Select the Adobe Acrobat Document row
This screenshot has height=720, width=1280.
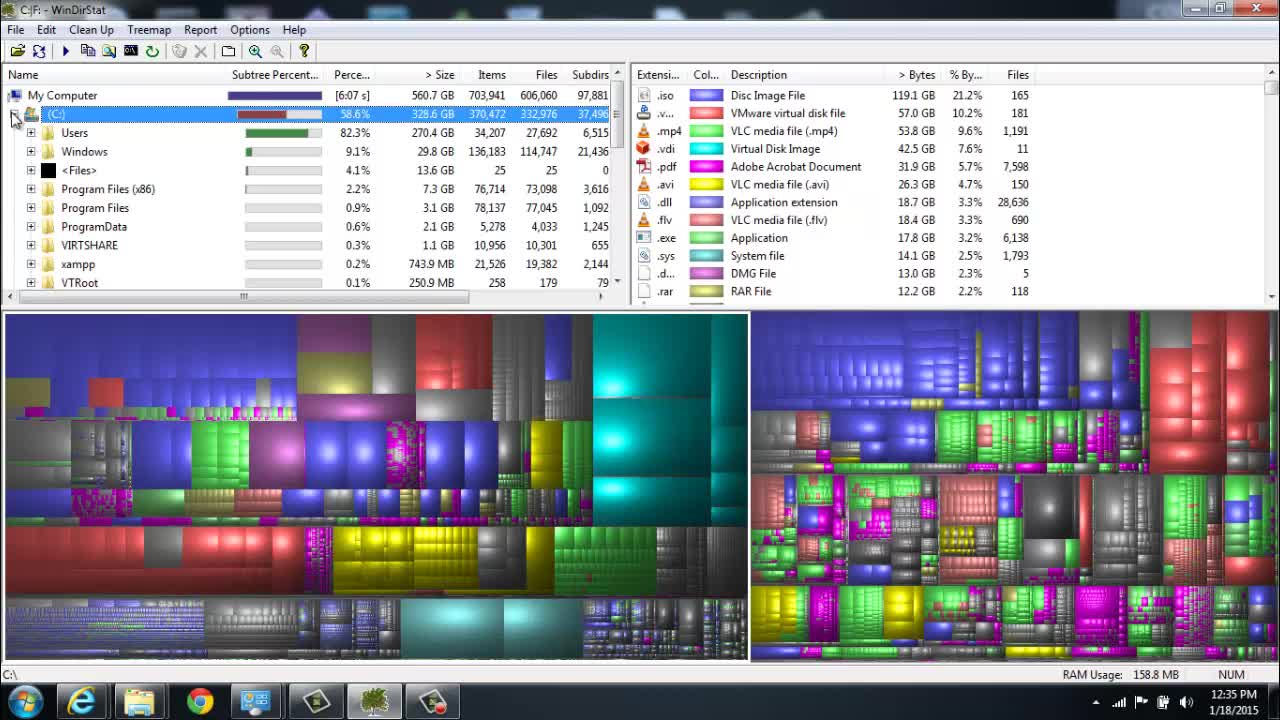point(835,167)
